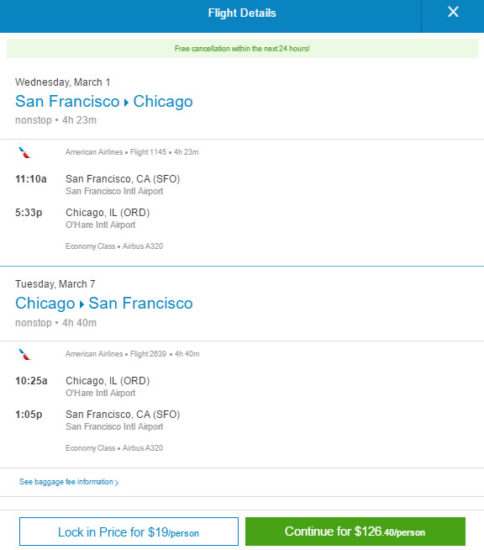Click the chevron after baggage fee information
The image size is (484, 550).
tap(117, 483)
